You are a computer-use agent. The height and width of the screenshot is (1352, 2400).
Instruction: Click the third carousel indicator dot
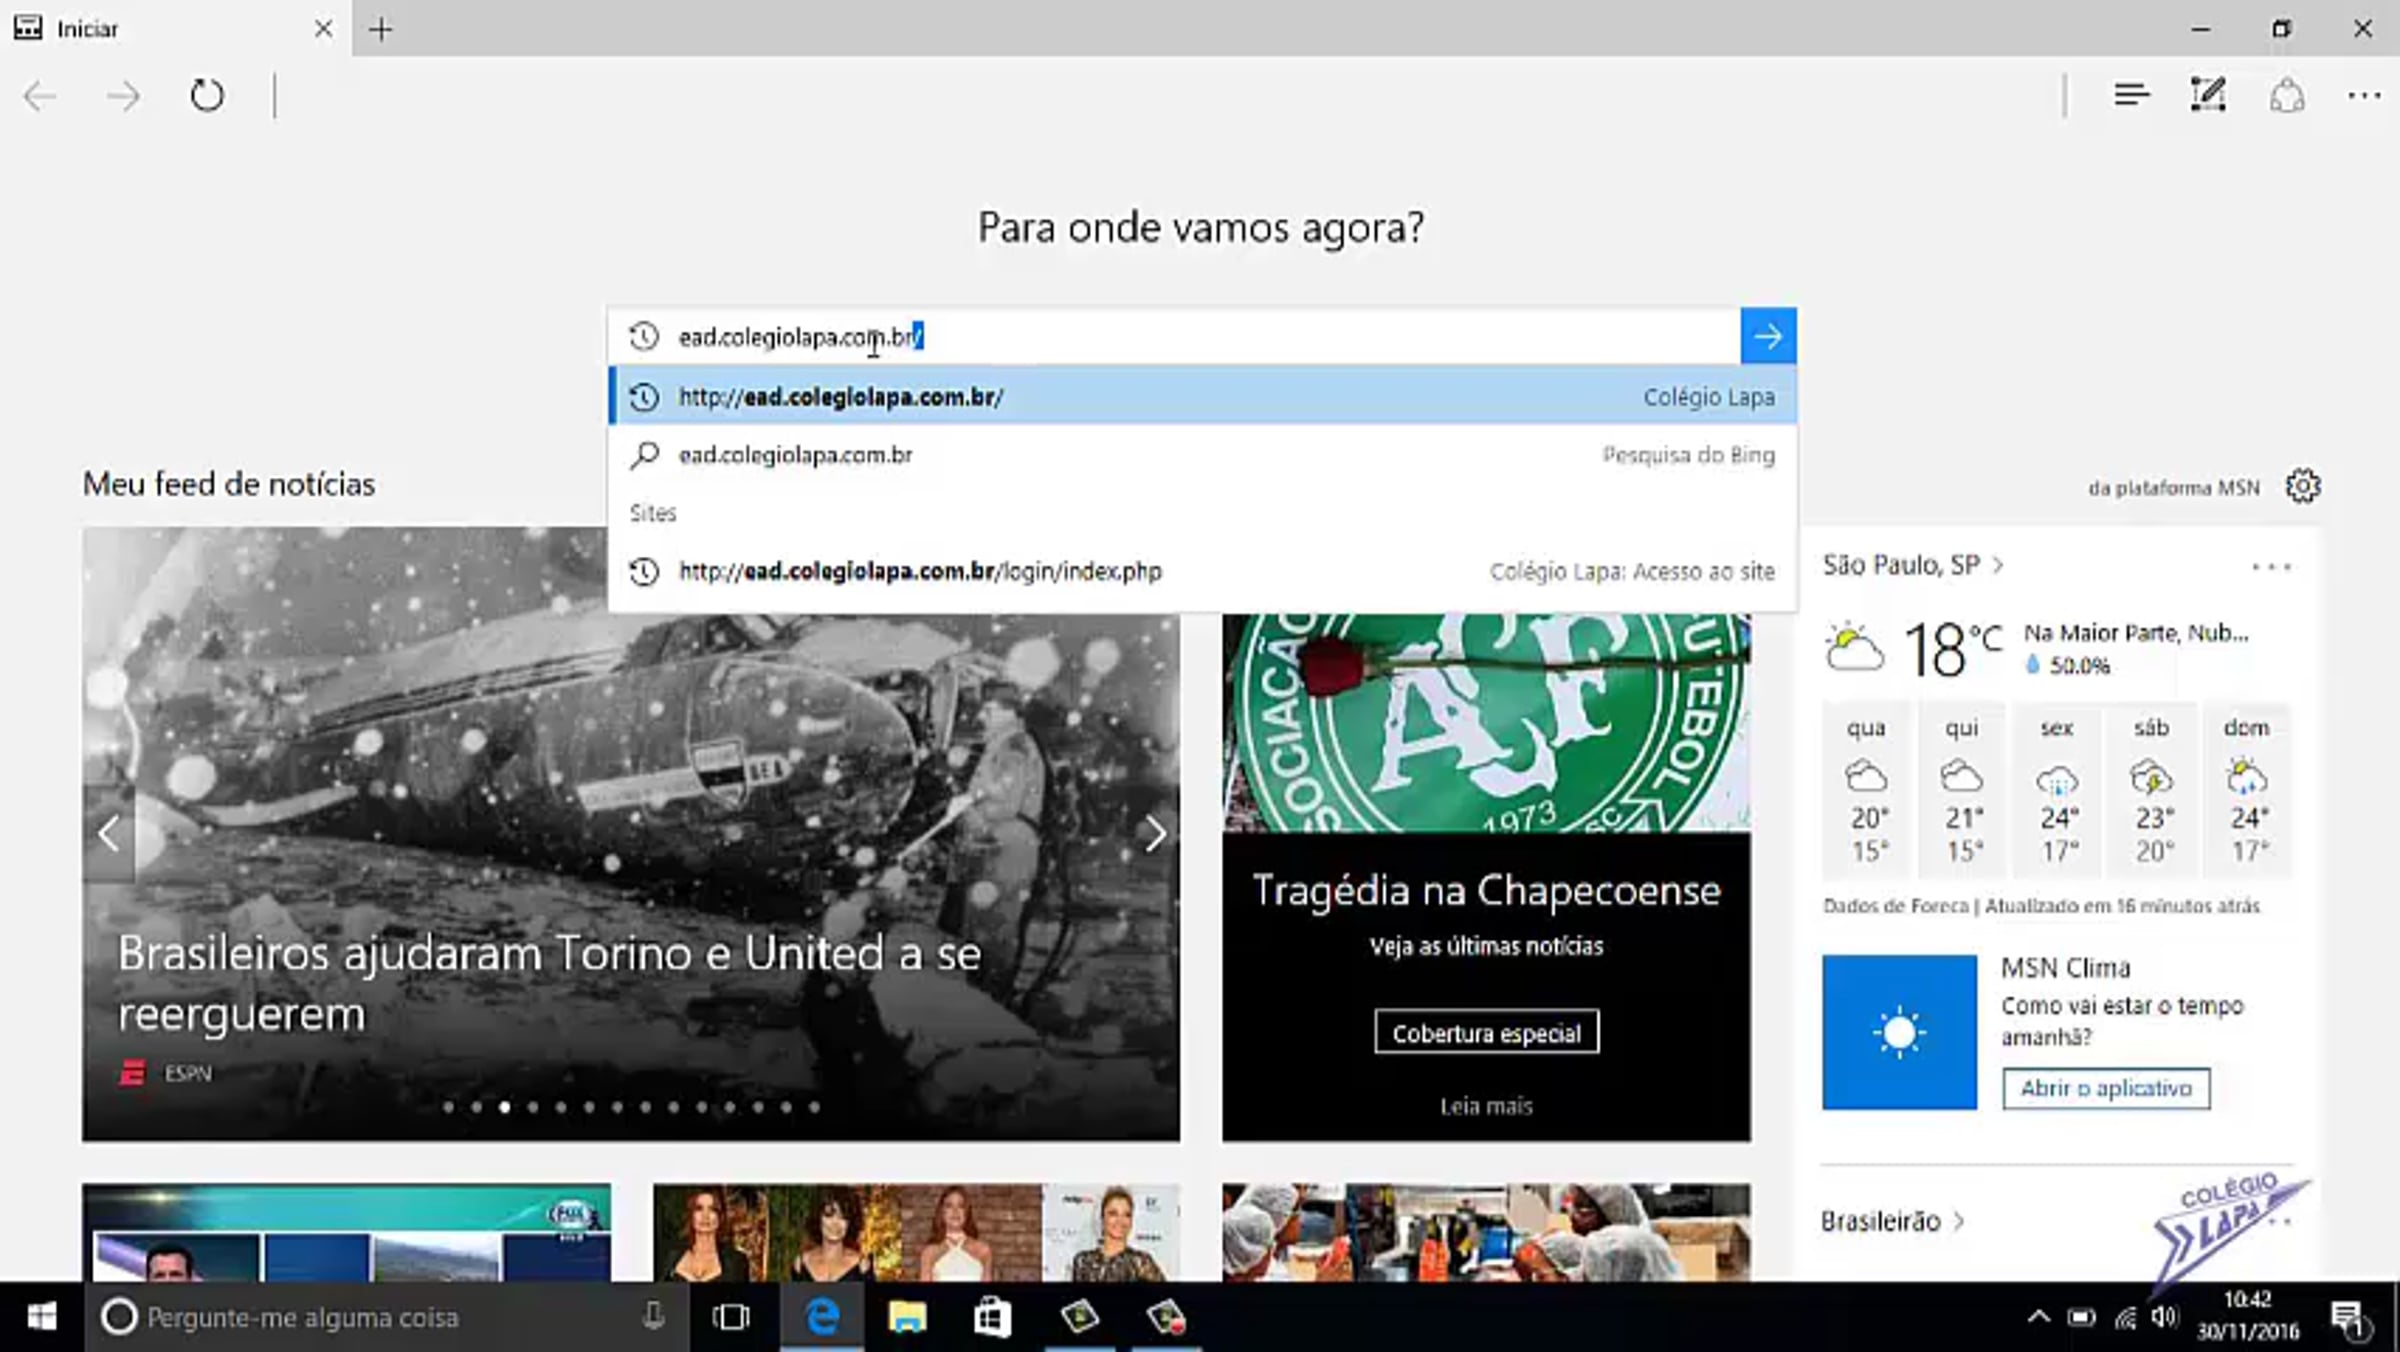(x=505, y=1107)
